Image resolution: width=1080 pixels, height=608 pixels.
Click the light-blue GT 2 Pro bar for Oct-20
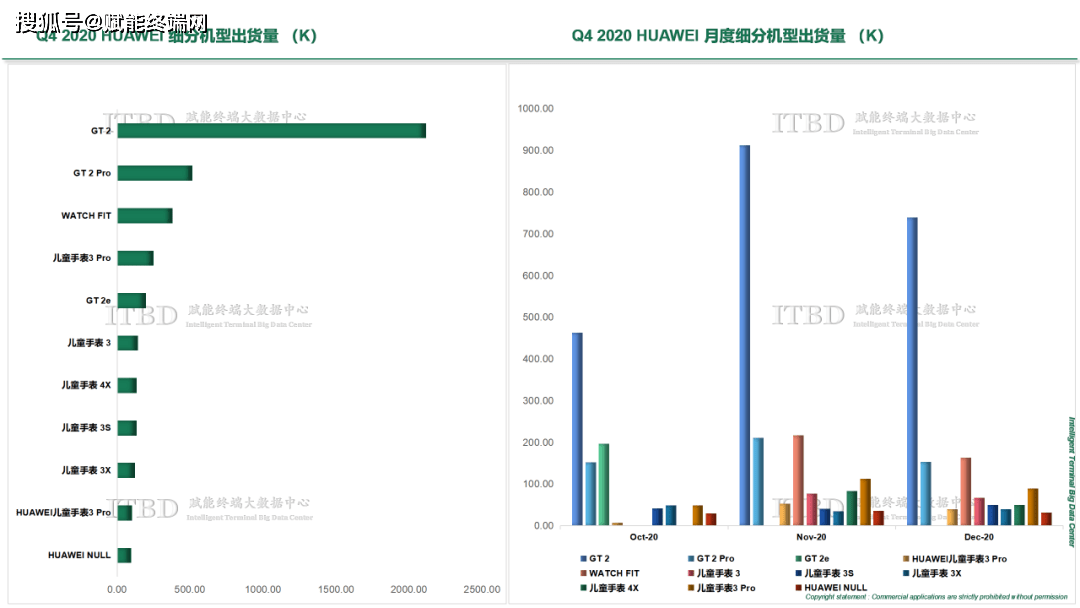(590, 494)
